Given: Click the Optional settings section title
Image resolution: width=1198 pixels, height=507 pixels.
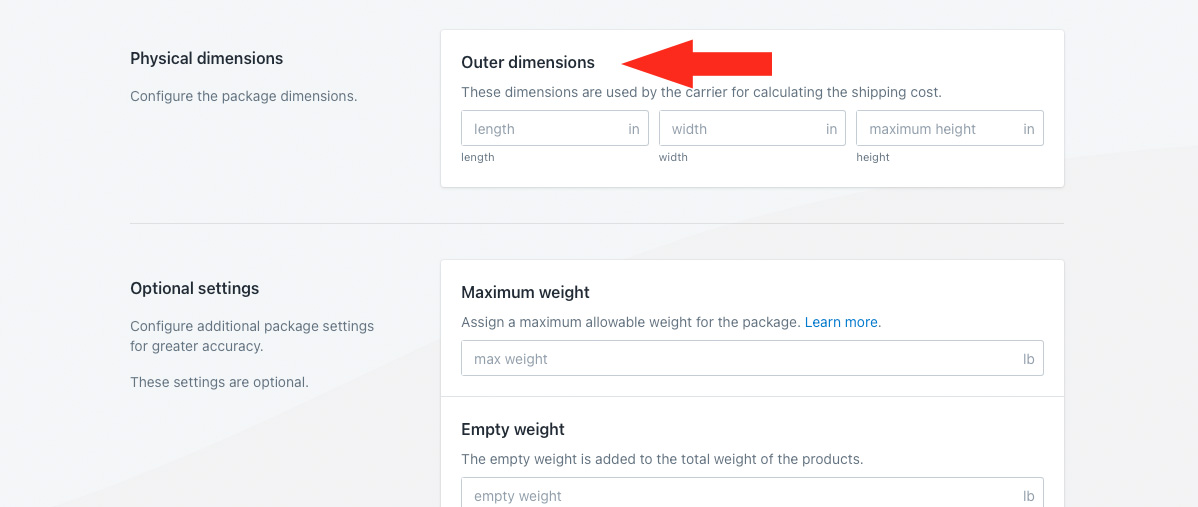Looking at the screenshot, I should click(x=194, y=288).
